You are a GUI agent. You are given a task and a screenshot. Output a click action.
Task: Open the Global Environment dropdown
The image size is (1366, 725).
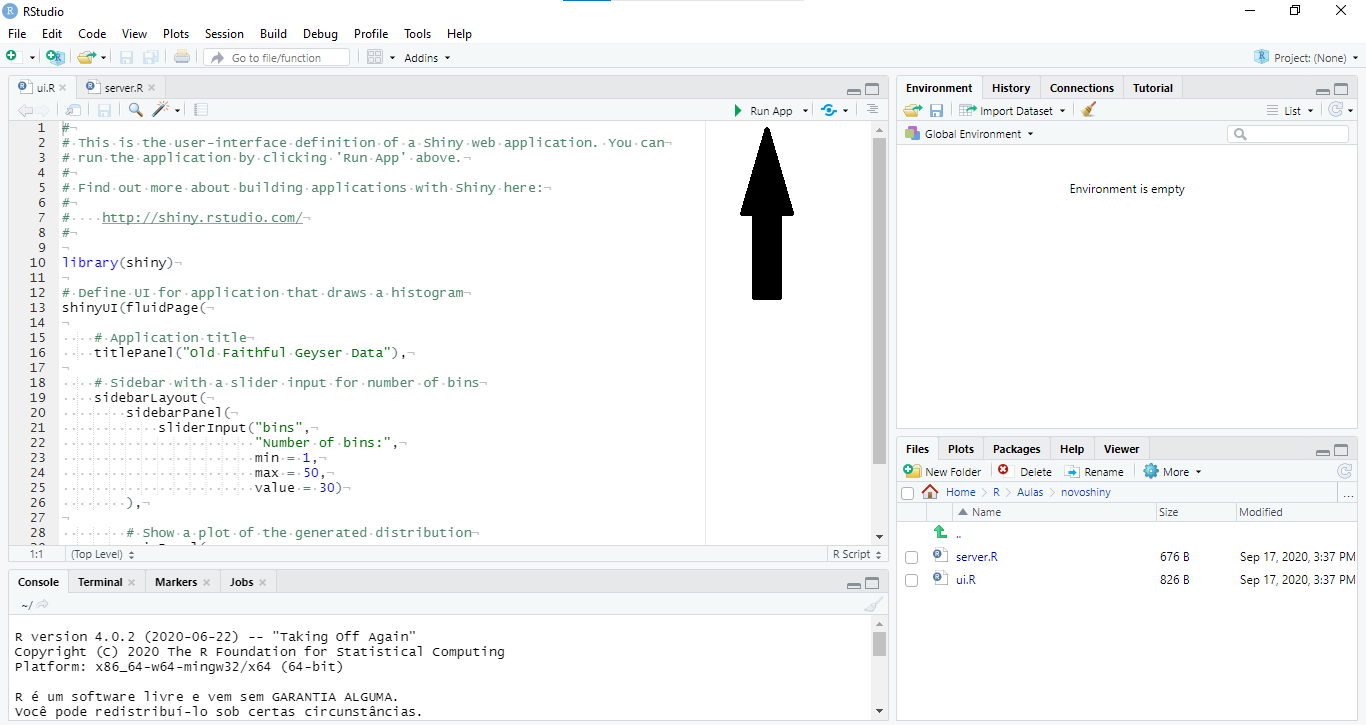point(968,134)
